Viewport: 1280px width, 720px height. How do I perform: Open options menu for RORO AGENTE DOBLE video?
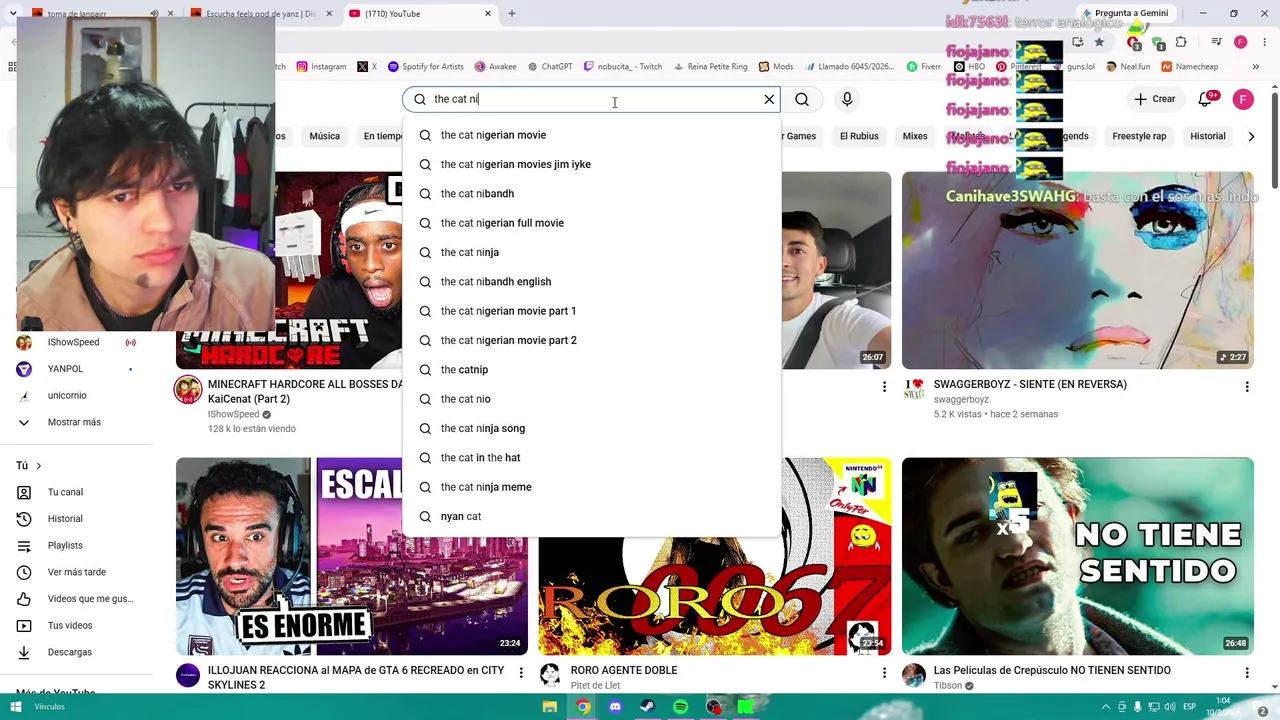pyautogui.click(x=883, y=672)
